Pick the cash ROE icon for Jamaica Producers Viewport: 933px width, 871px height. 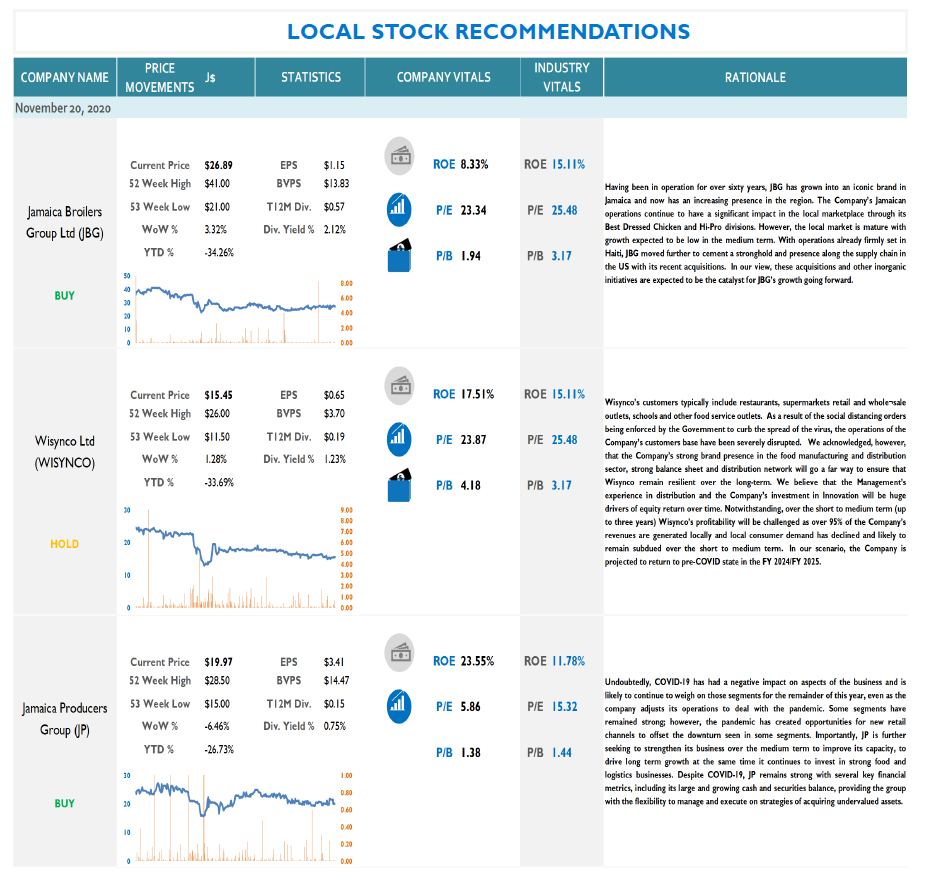(x=399, y=653)
